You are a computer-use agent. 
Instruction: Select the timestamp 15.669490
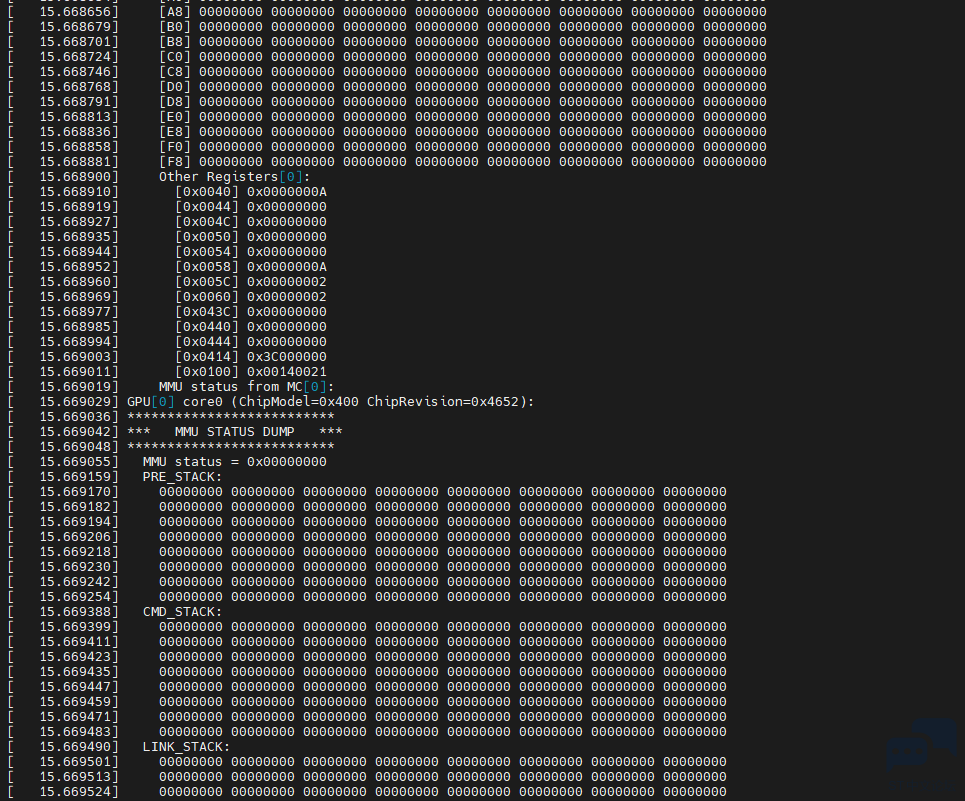pos(75,747)
